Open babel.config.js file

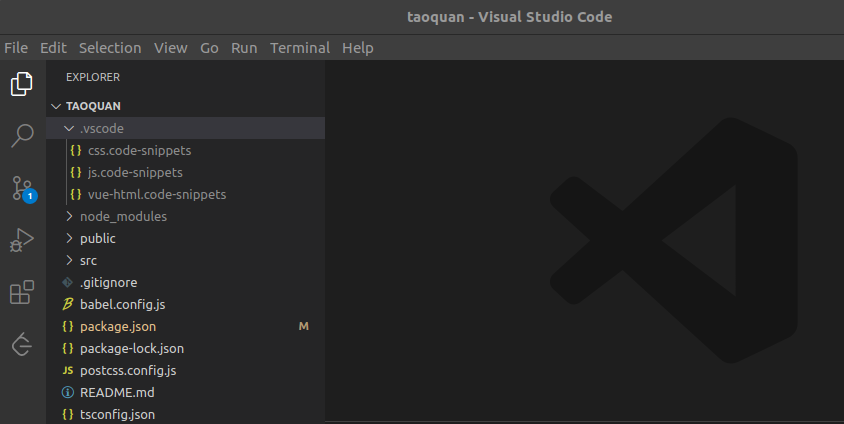point(120,304)
